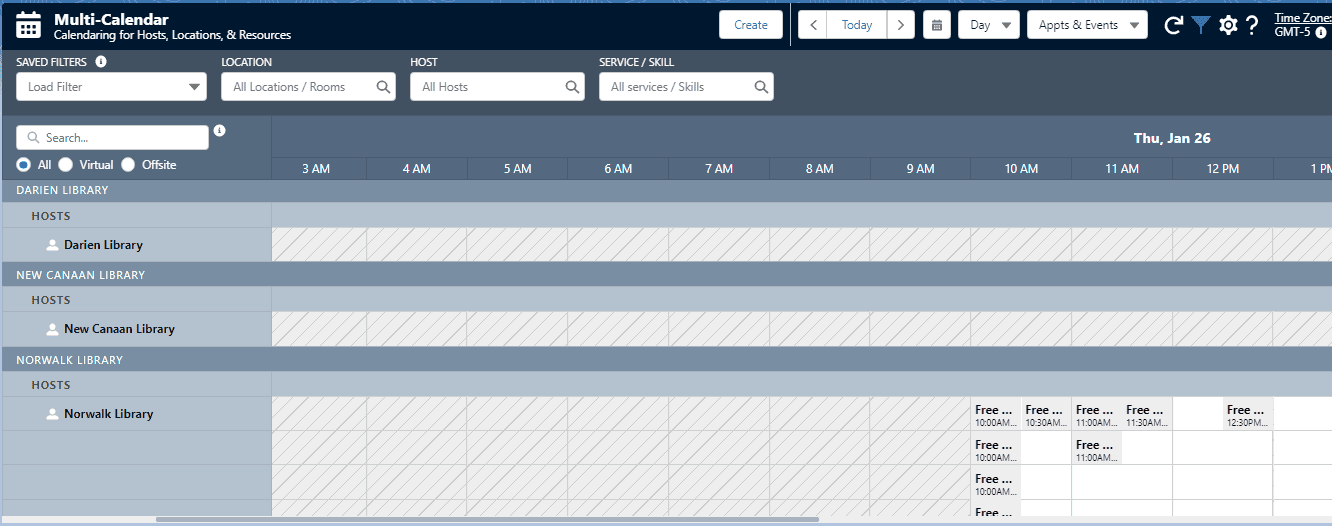This screenshot has height=526, width=1332.
Task: Click the Create button
Action: [x=750, y=25]
